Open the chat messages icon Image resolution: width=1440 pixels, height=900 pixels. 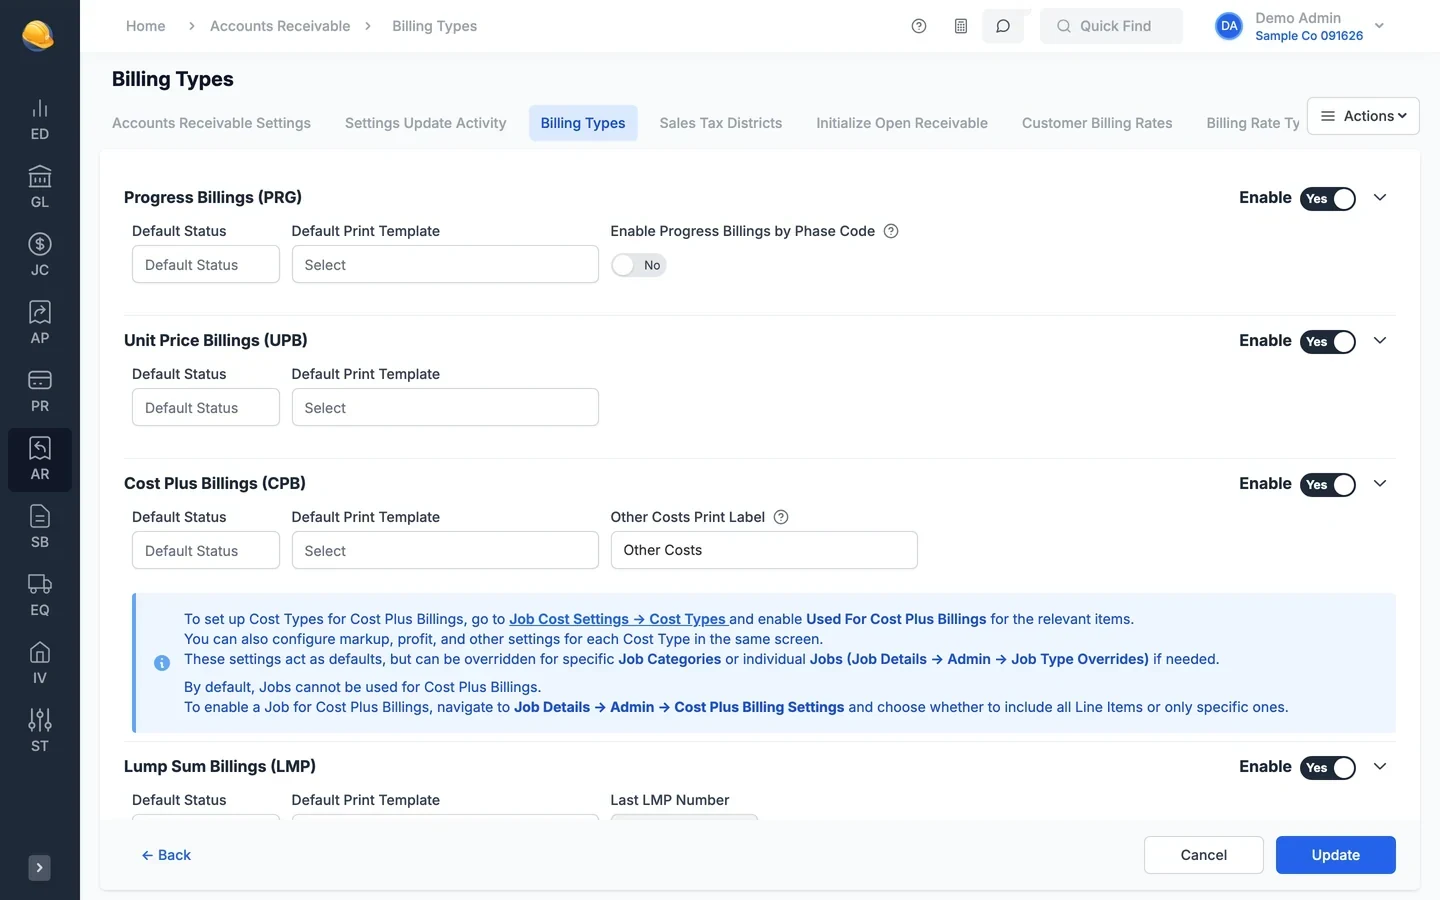click(1003, 26)
